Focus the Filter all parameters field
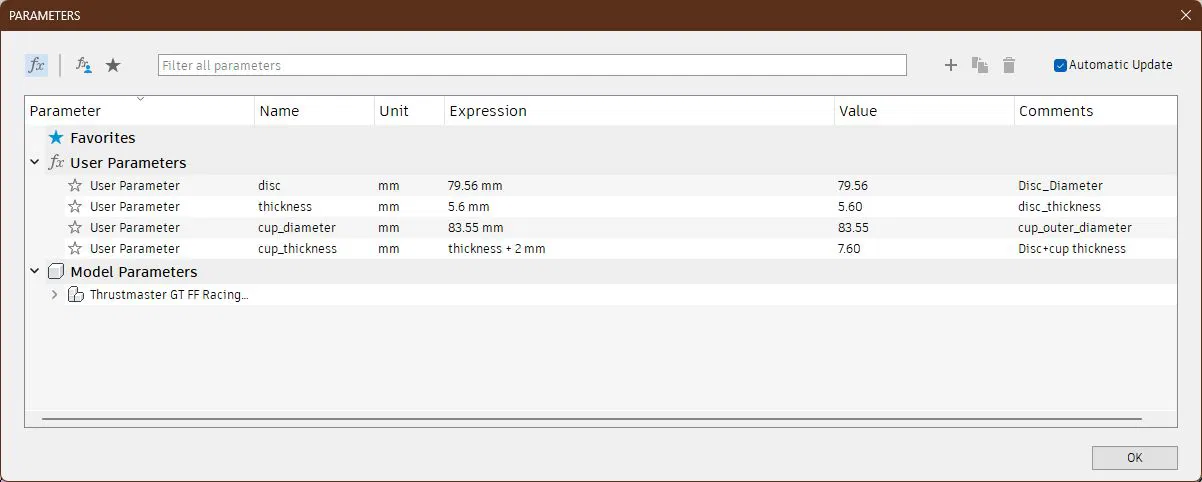 click(x=532, y=65)
